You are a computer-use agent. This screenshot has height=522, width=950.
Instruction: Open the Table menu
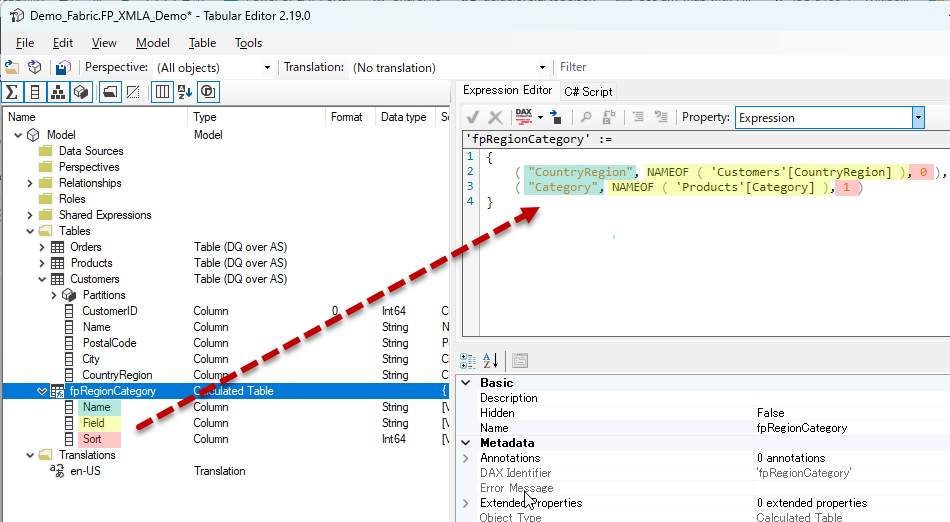click(x=202, y=43)
